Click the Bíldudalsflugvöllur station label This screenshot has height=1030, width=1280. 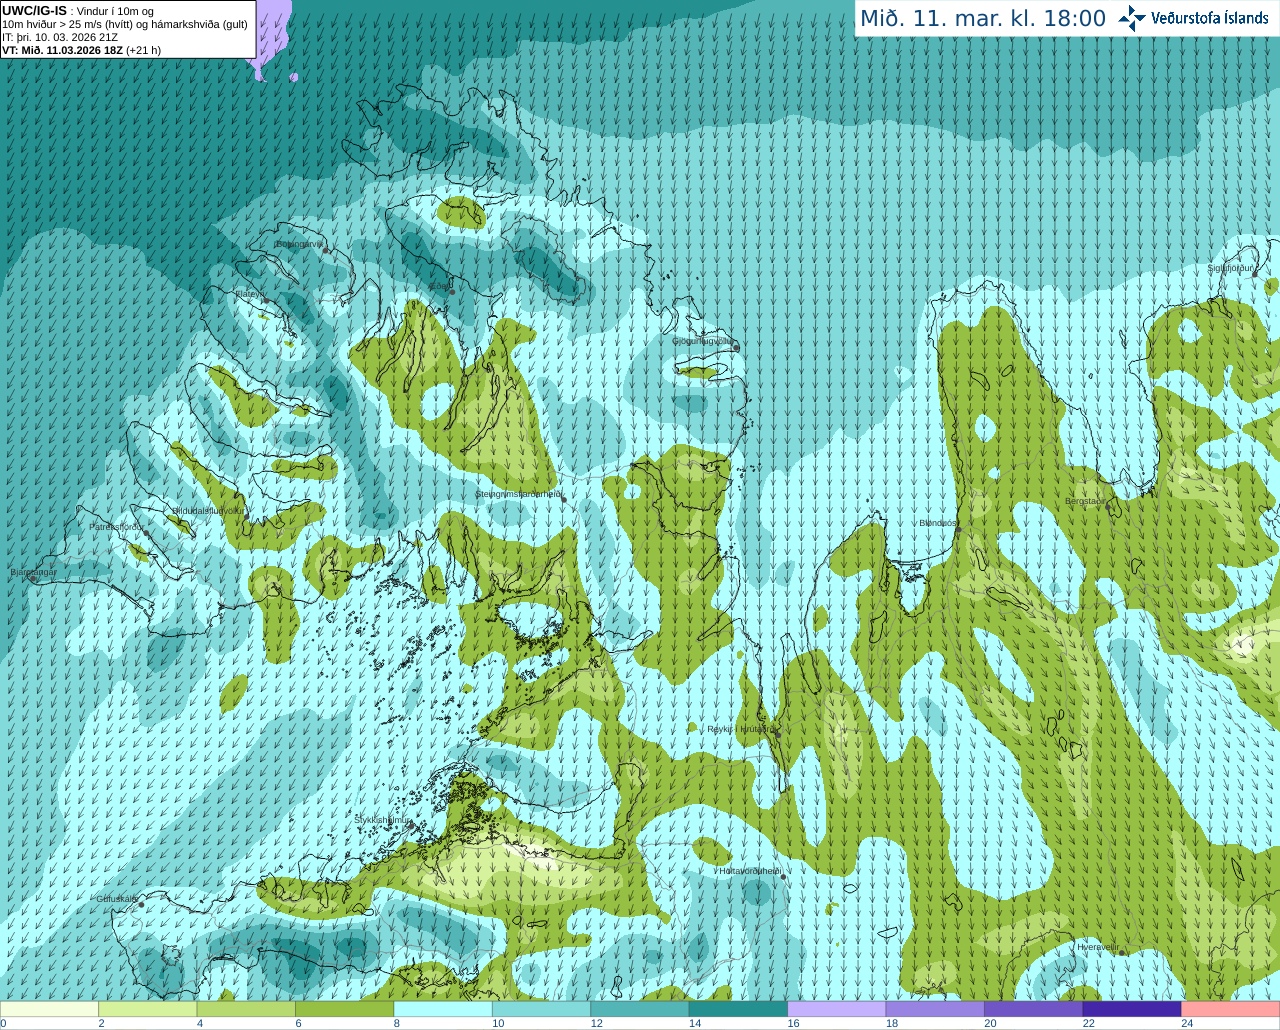click(x=208, y=510)
